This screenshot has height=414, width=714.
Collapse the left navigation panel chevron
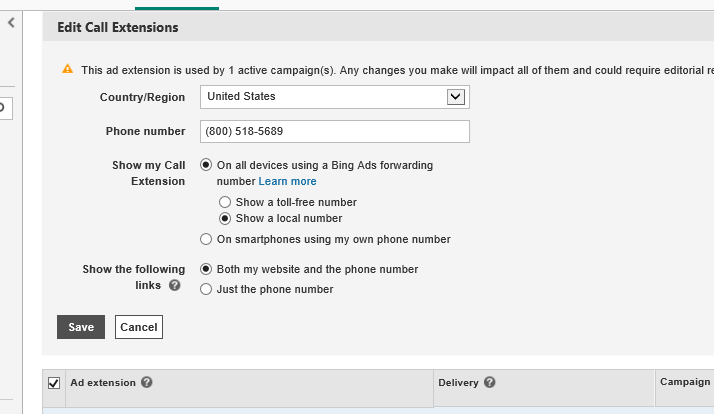[x=11, y=22]
